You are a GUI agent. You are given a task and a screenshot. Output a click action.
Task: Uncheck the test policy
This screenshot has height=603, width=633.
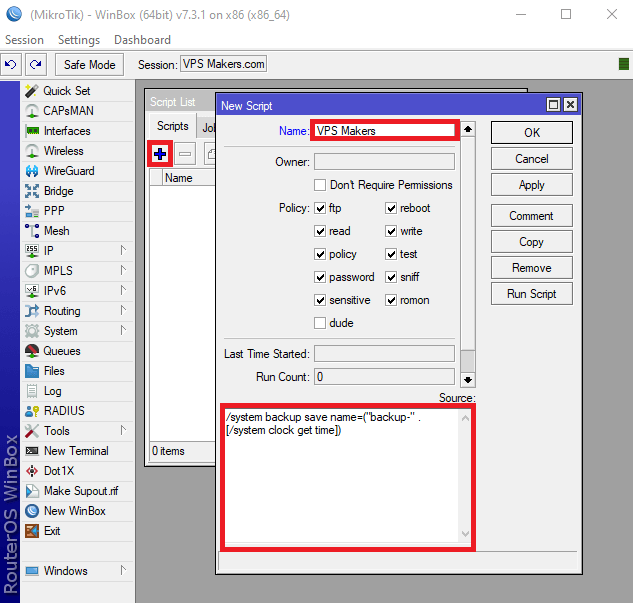pyautogui.click(x=391, y=254)
